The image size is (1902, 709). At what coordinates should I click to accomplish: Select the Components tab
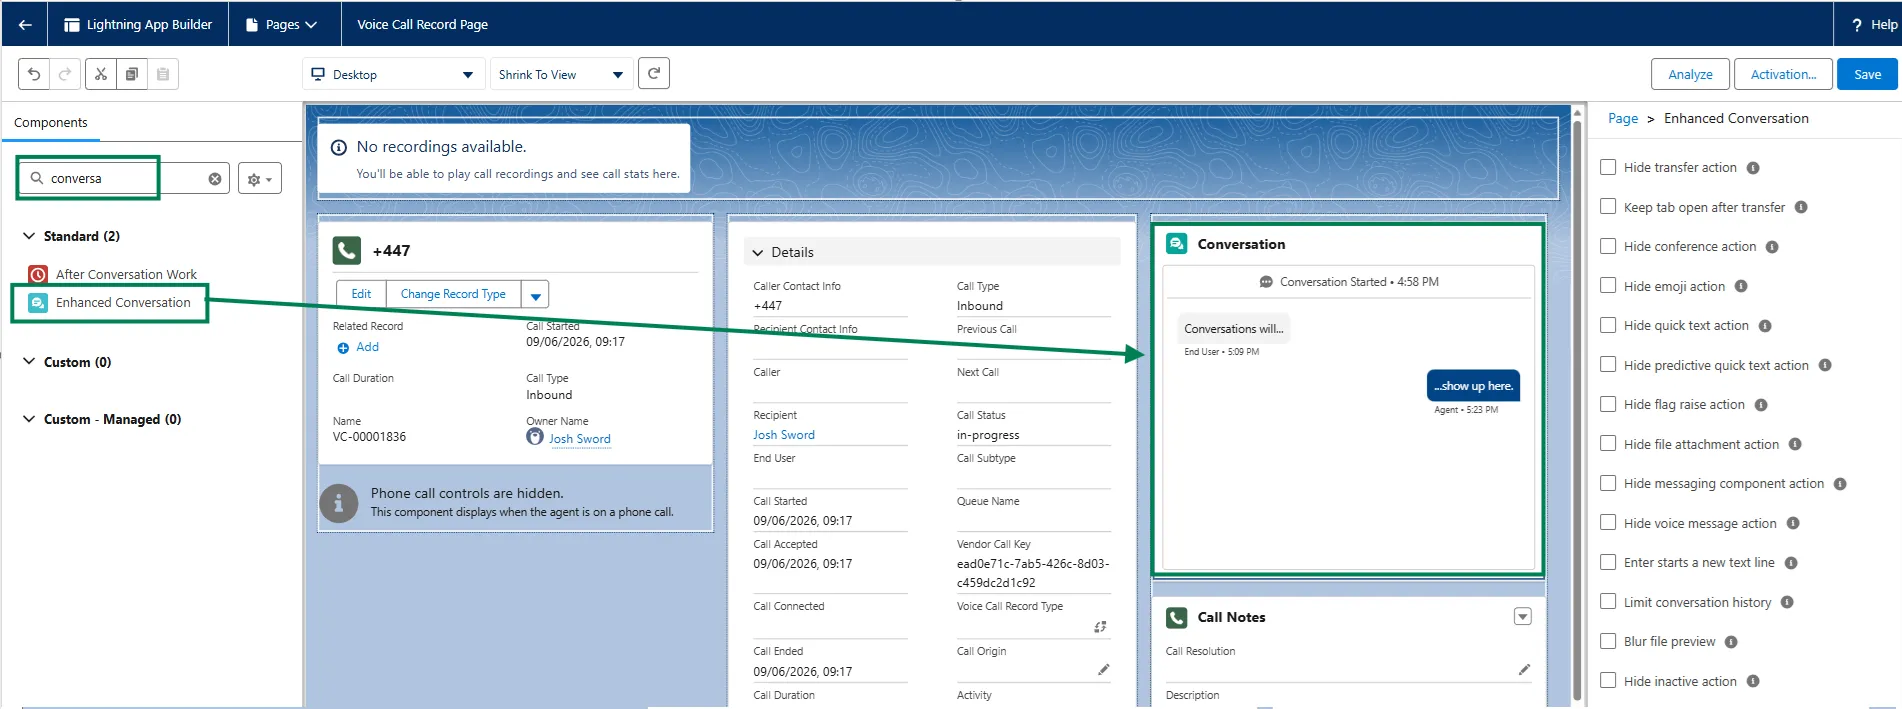[x=51, y=123]
